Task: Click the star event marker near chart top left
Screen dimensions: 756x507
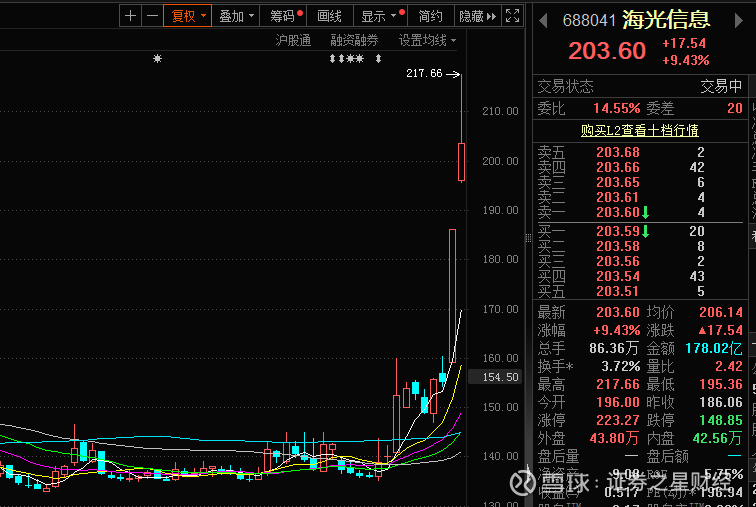Action: (x=157, y=59)
